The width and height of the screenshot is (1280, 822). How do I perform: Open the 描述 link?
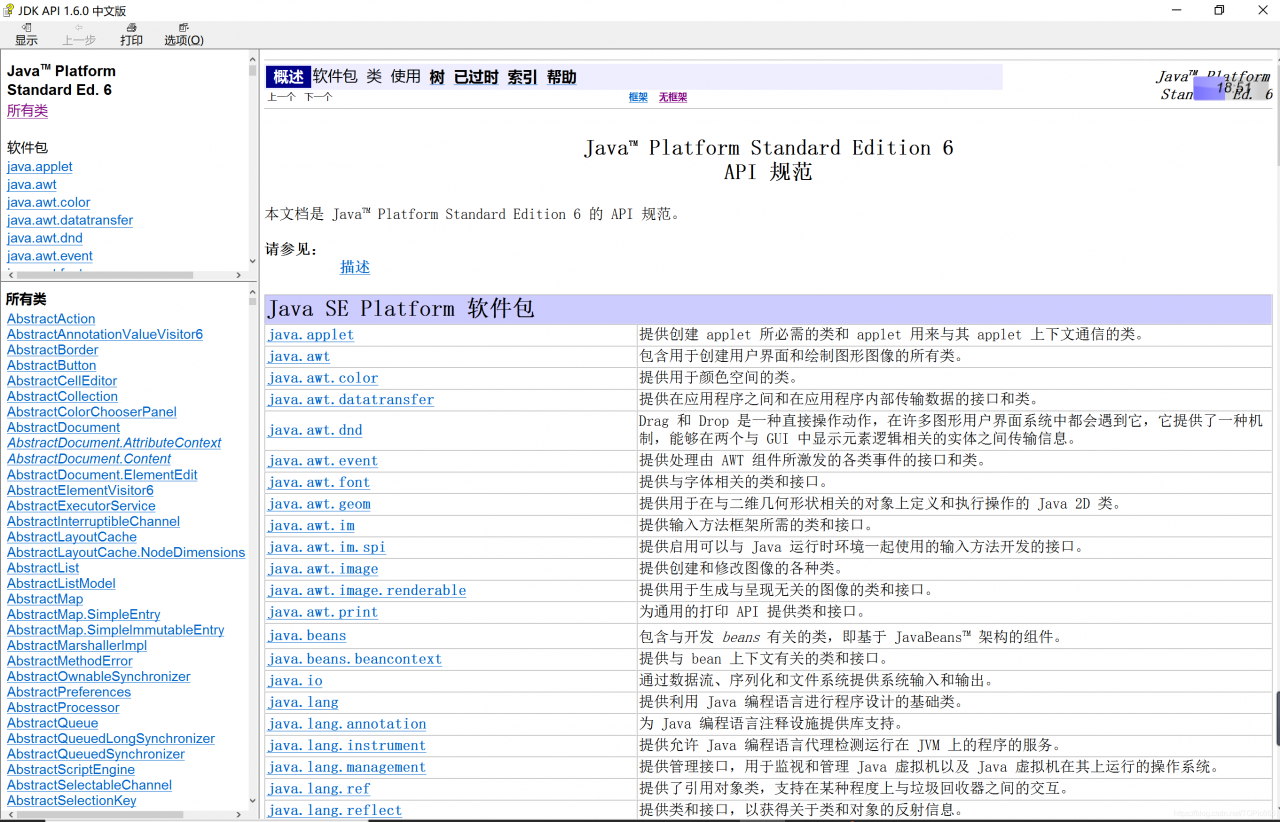(355, 267)
